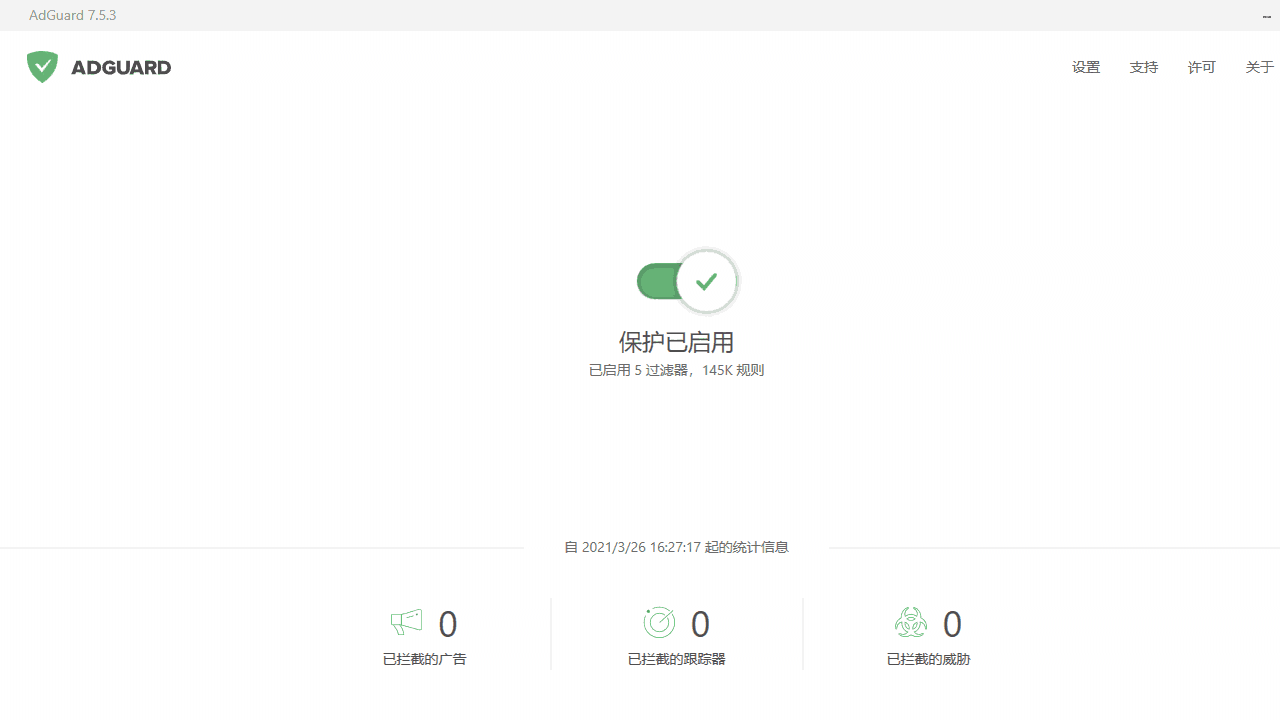Open the 设置 settings menu
Viewport: 1280px width, 720px height.
pos(1085,67)
